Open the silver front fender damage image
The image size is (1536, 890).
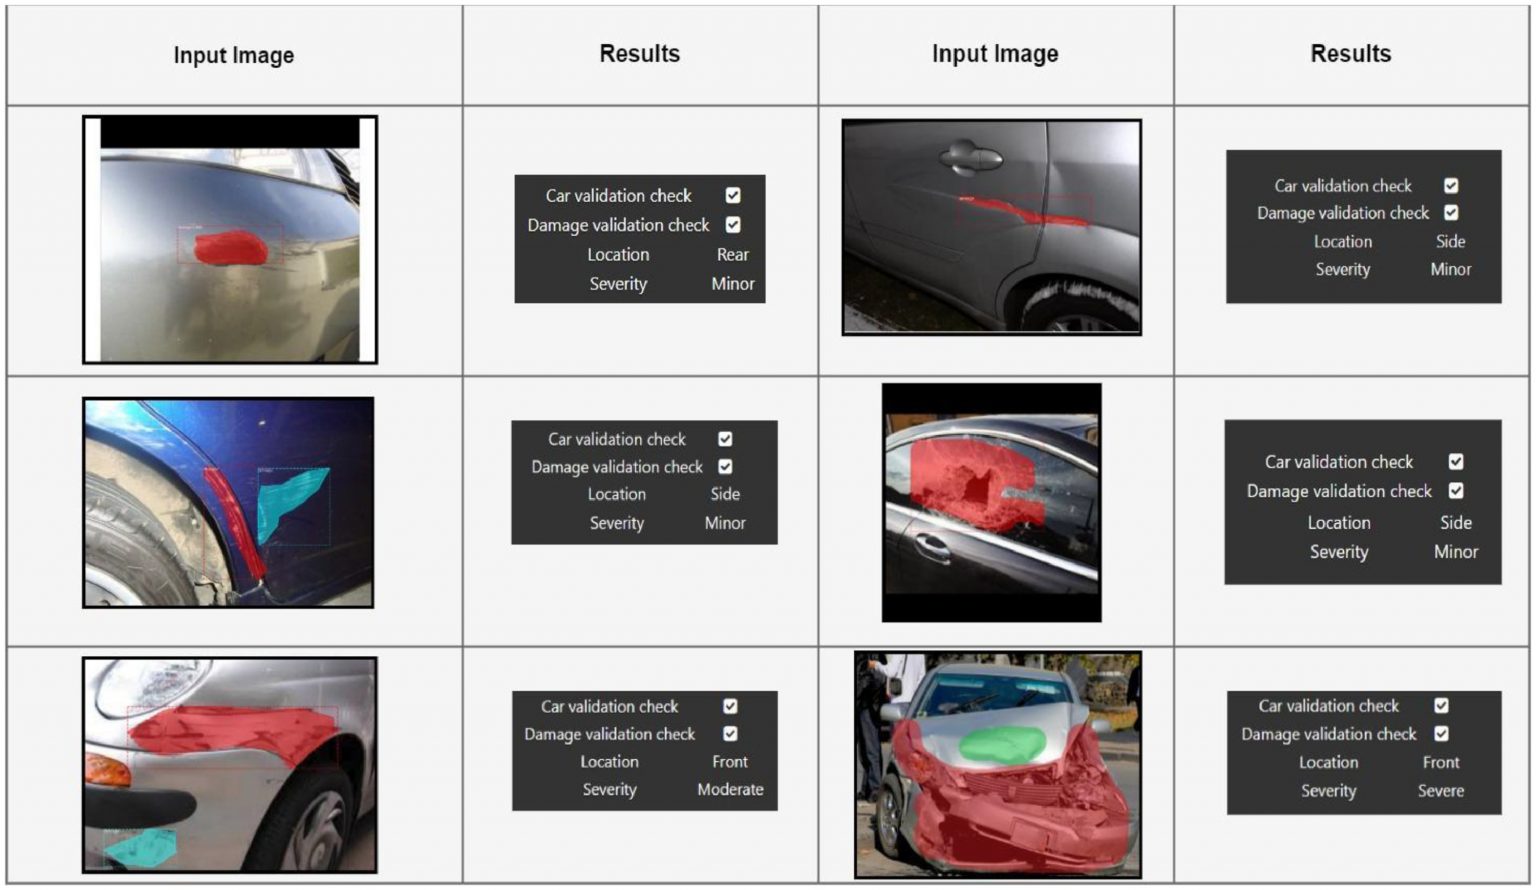pos(230,765)
